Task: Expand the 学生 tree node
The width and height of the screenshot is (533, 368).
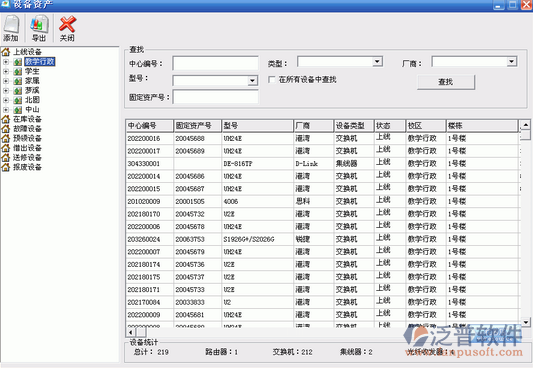Action: [6, 72]
